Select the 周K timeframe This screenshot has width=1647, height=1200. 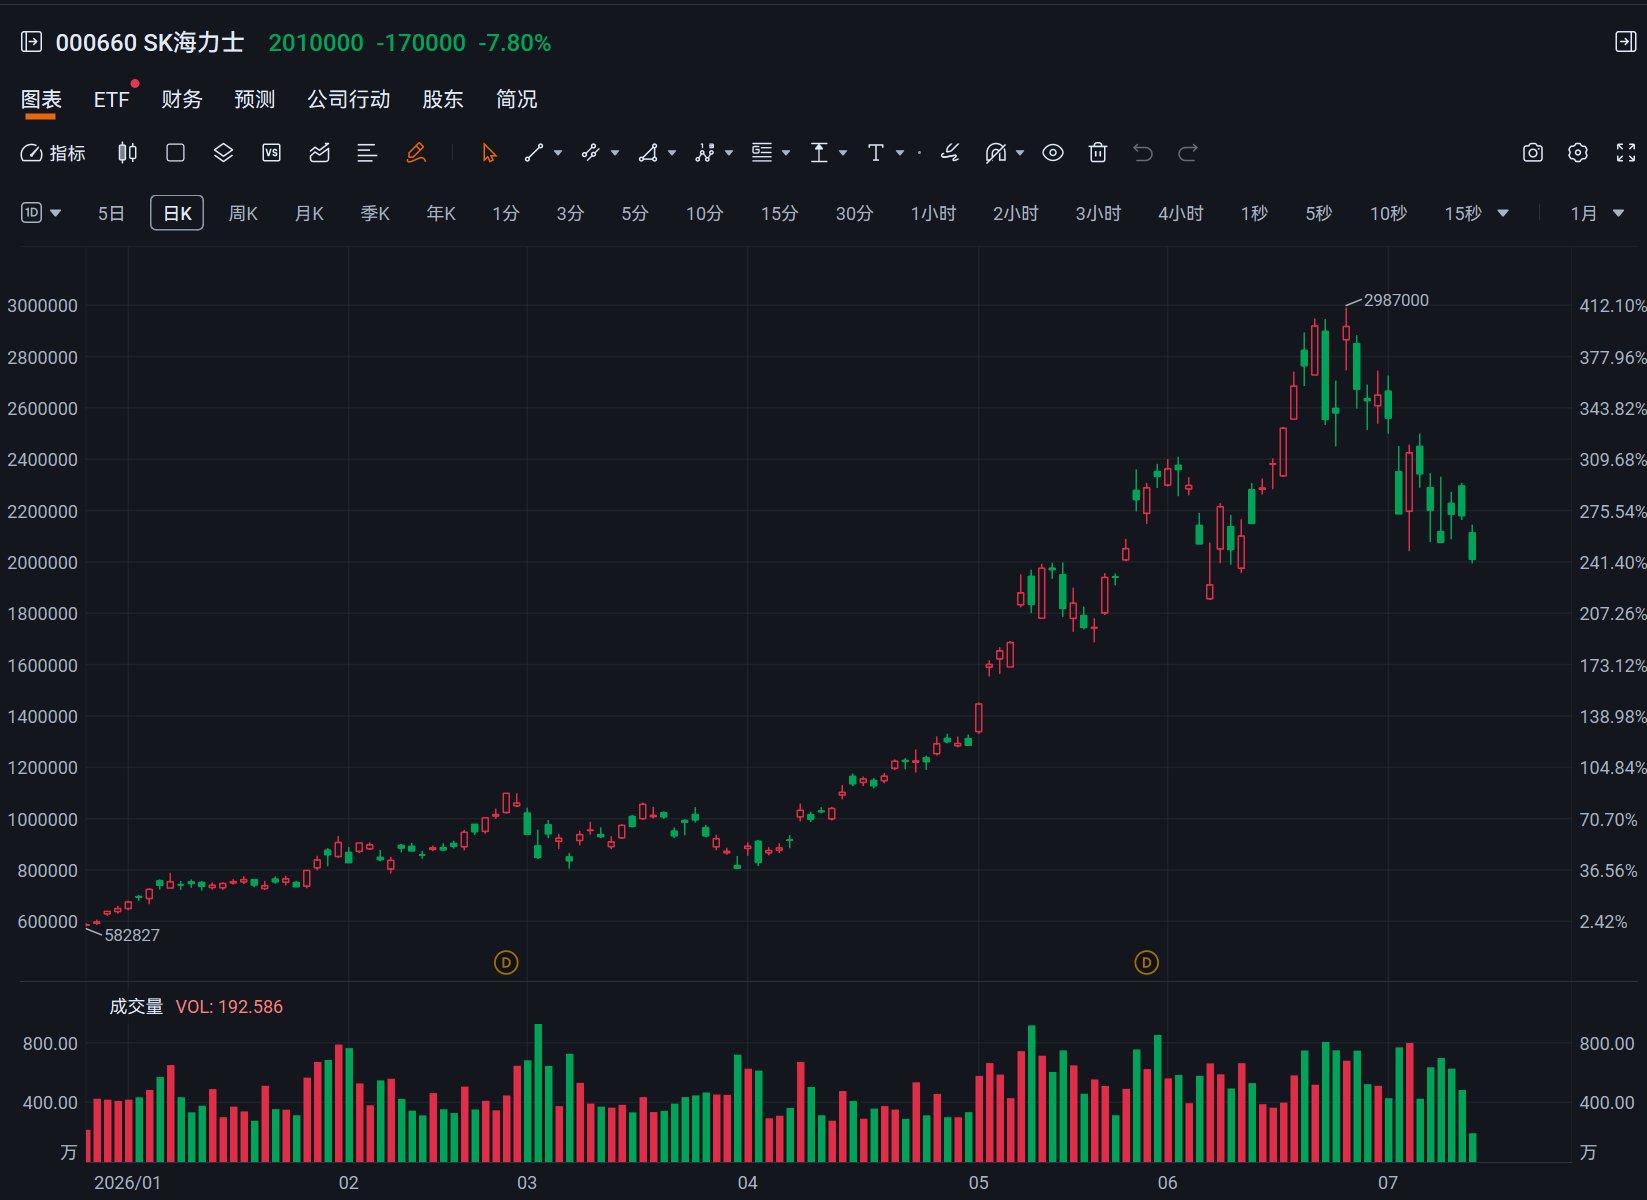pos(243,213)
